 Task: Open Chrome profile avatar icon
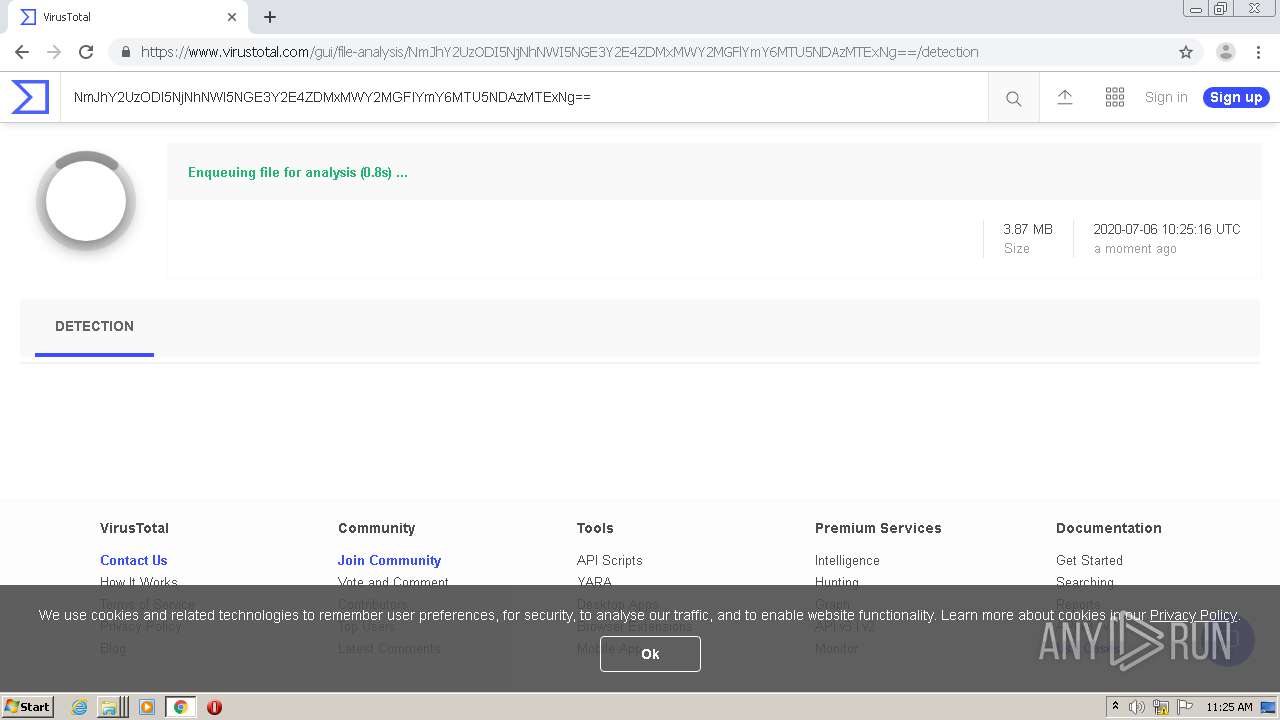pos(1226,52)
